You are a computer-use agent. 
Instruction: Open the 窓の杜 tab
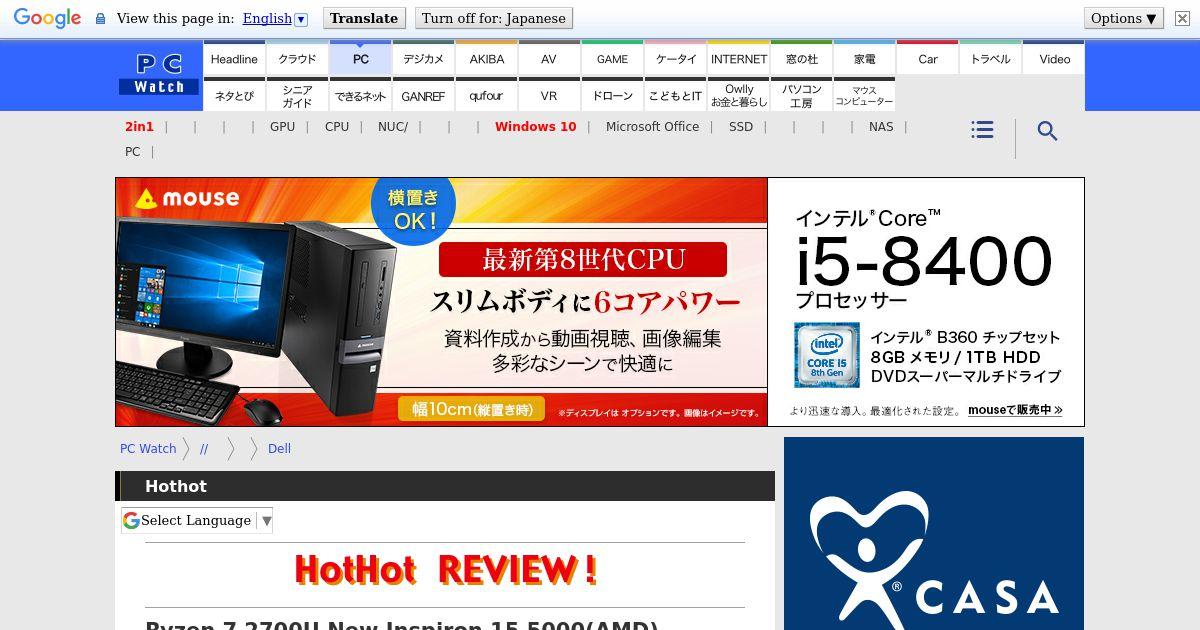coord(801,58)
